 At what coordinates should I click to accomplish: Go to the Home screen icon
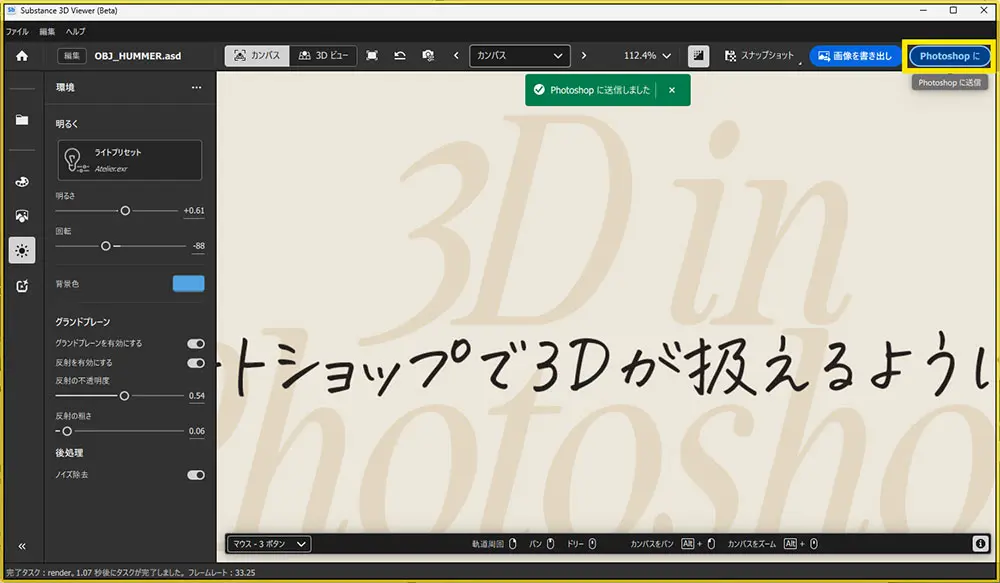(22, 56)
